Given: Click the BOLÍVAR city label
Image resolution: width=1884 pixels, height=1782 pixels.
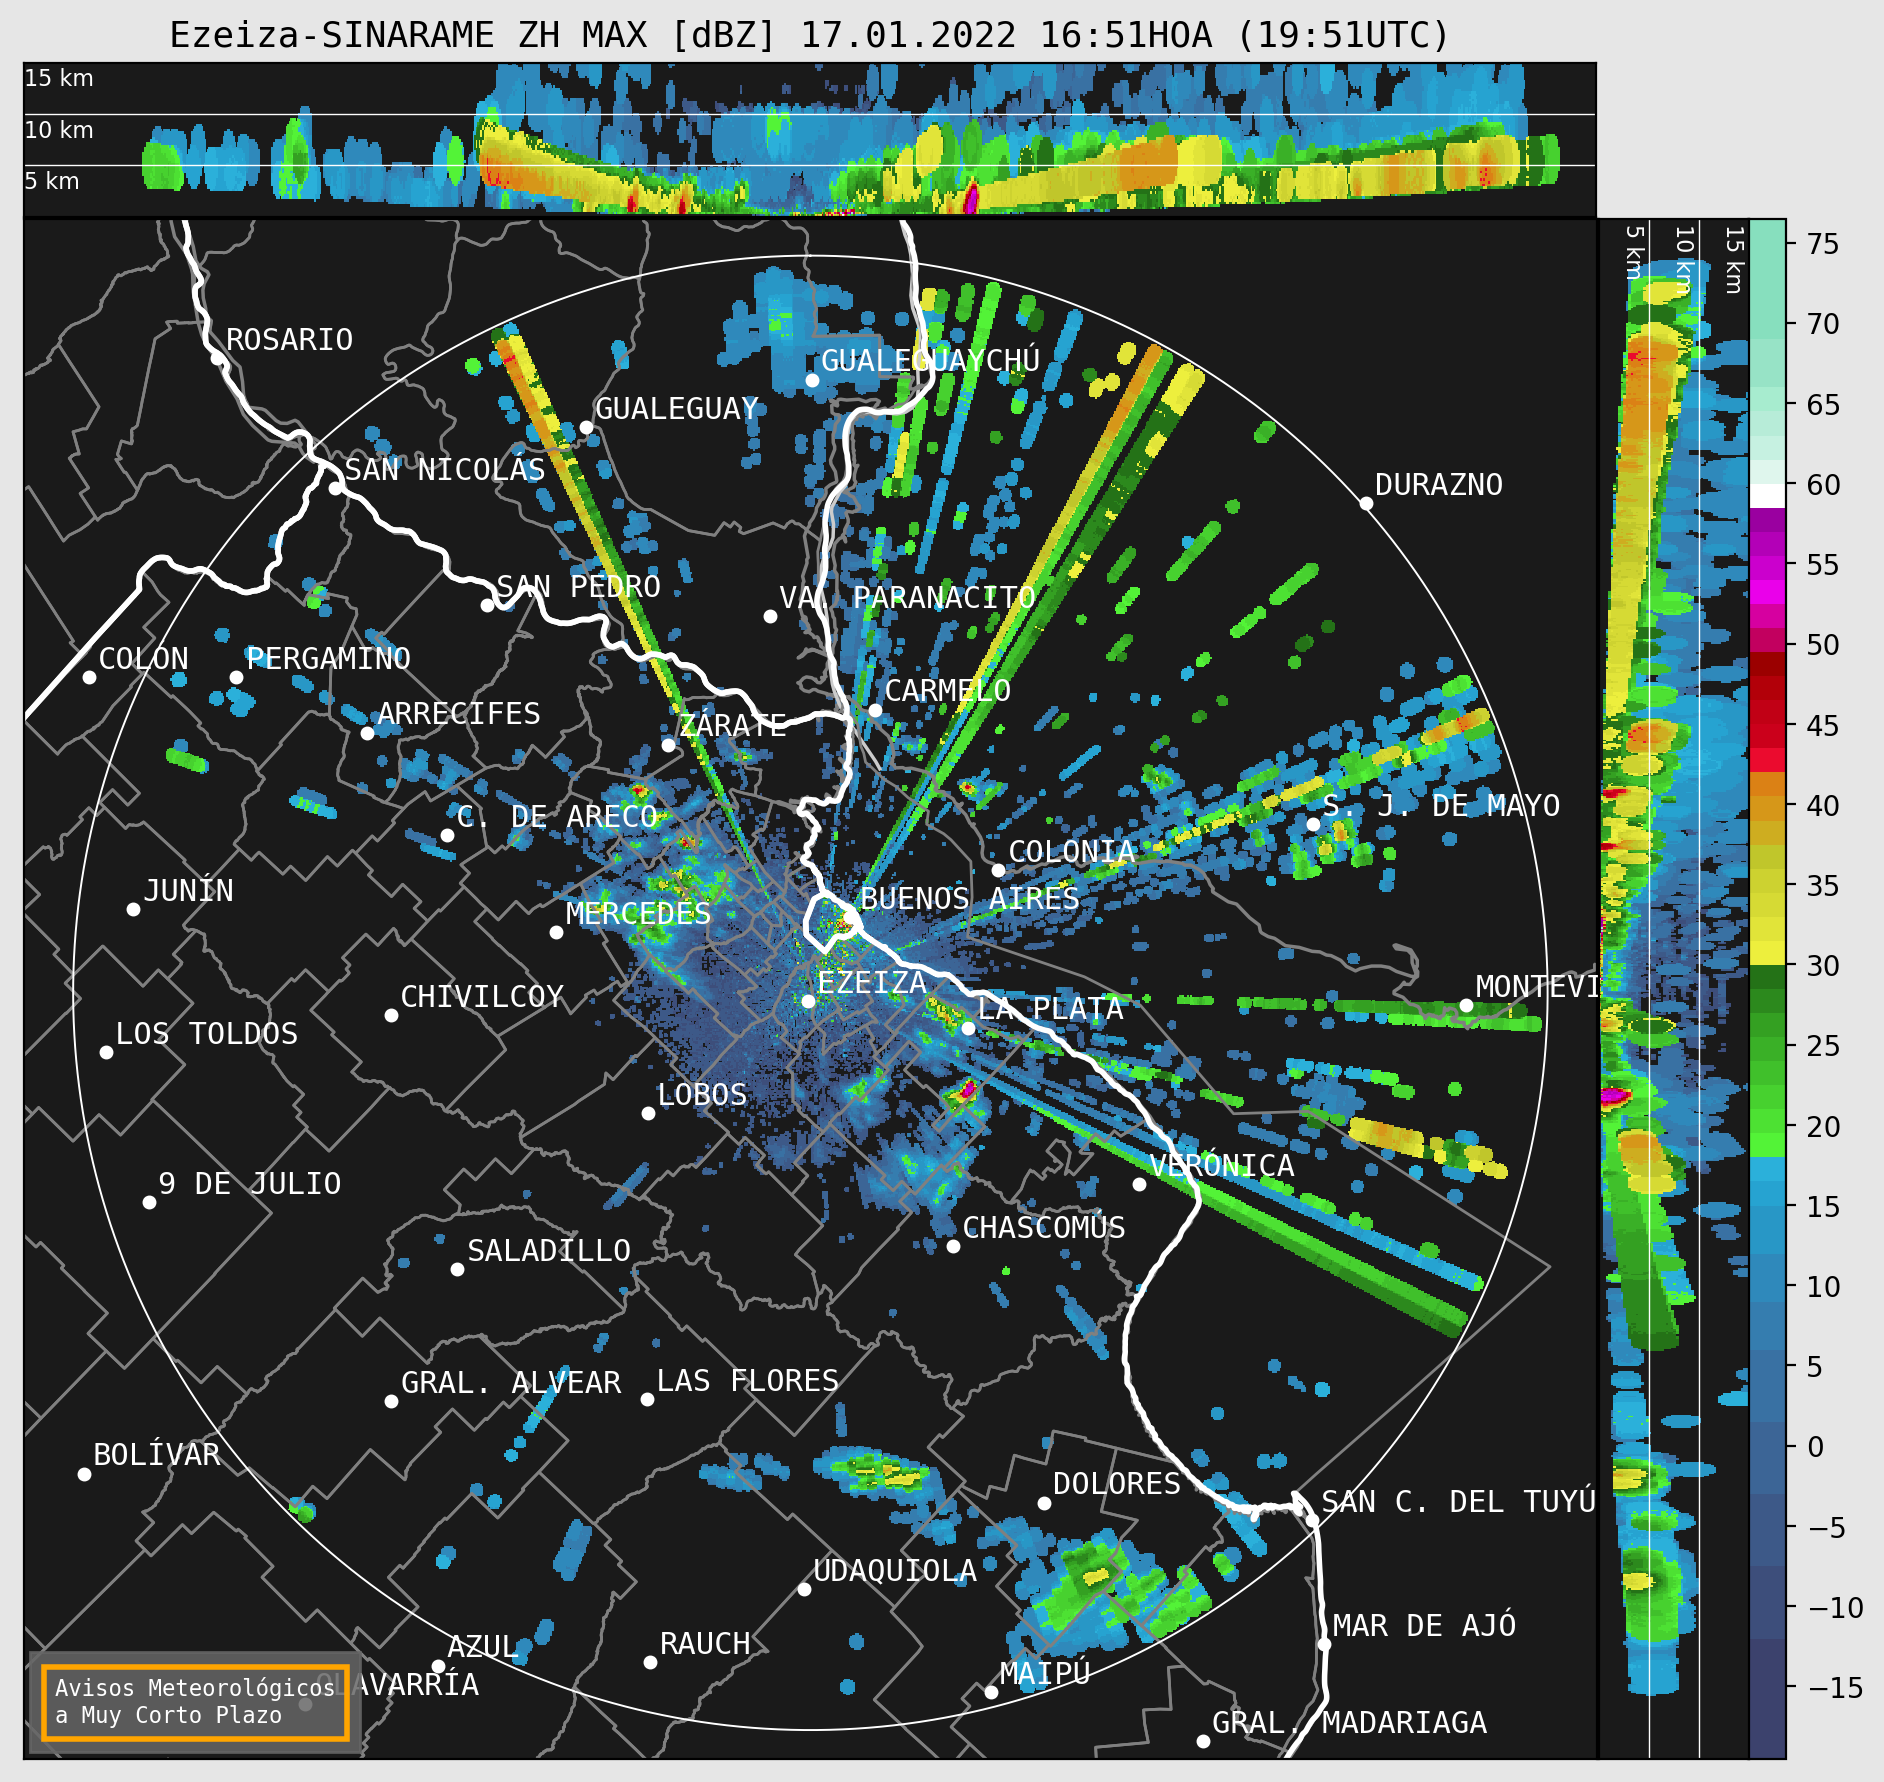Looking at the screenshot, I should coord(156,1455).
